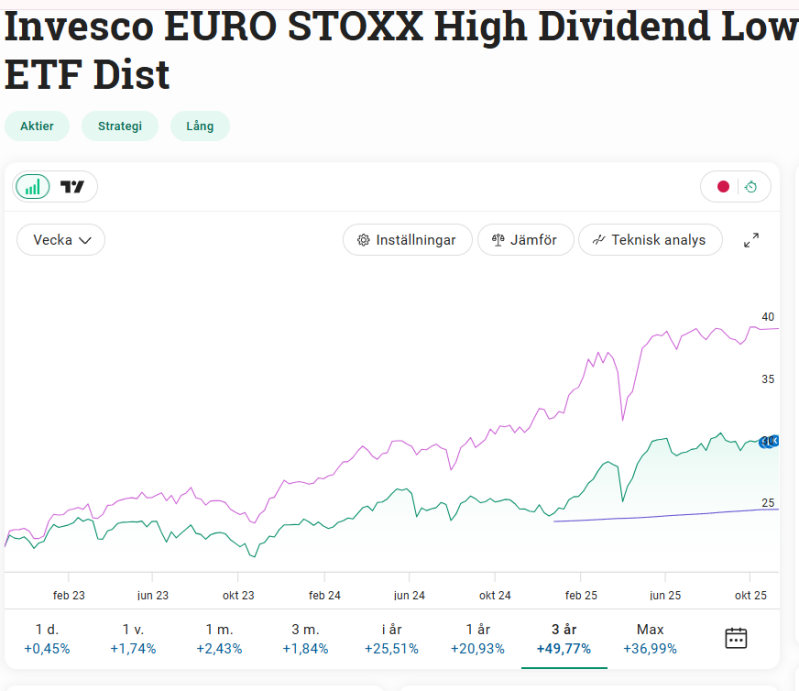This screenshot has height=691, width=799.
Task: Select the 1 m. period tab
Action: [219, 639]
